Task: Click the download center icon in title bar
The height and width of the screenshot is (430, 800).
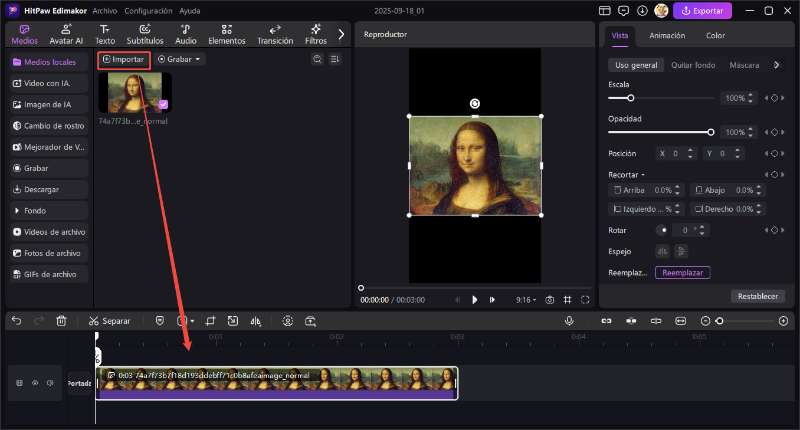Action: (642, 11)
